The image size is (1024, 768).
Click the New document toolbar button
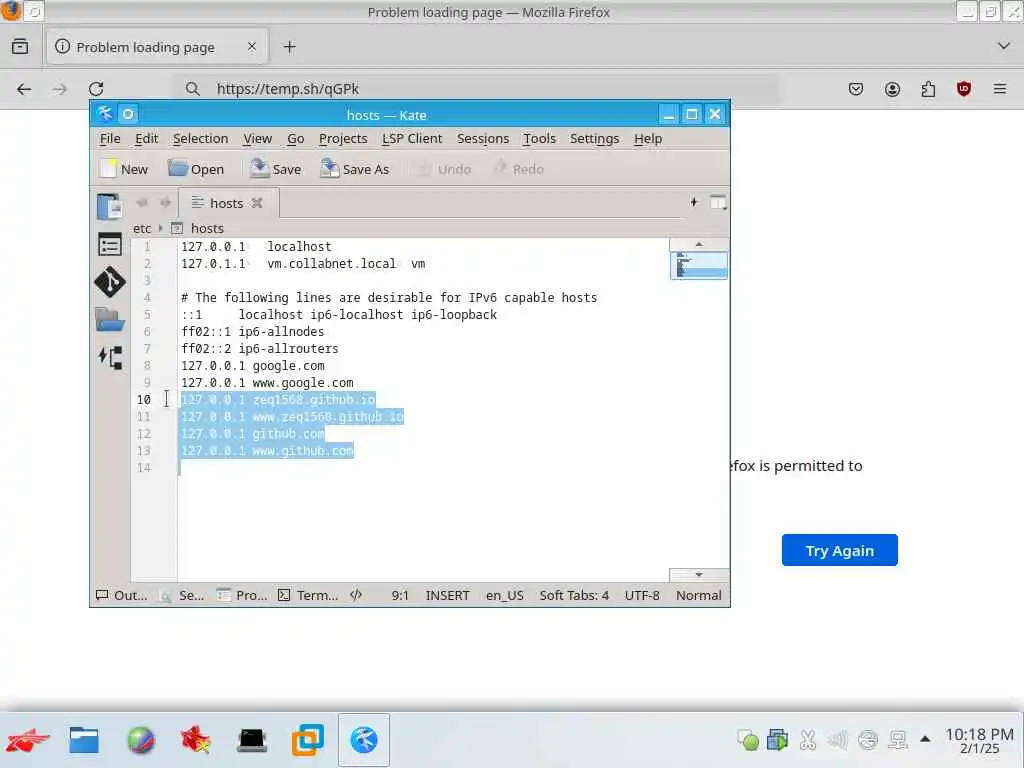(x=123, y=169)
